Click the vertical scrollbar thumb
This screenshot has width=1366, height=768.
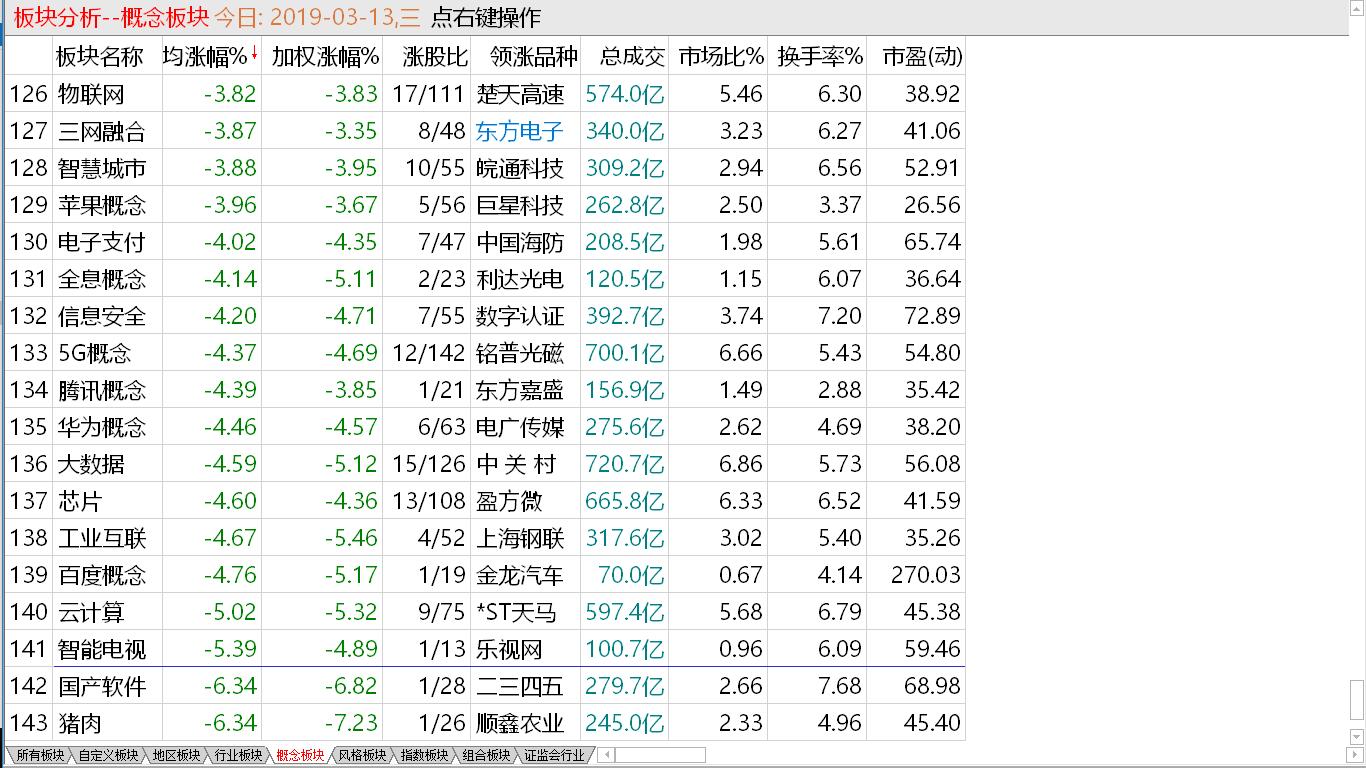1357,699
